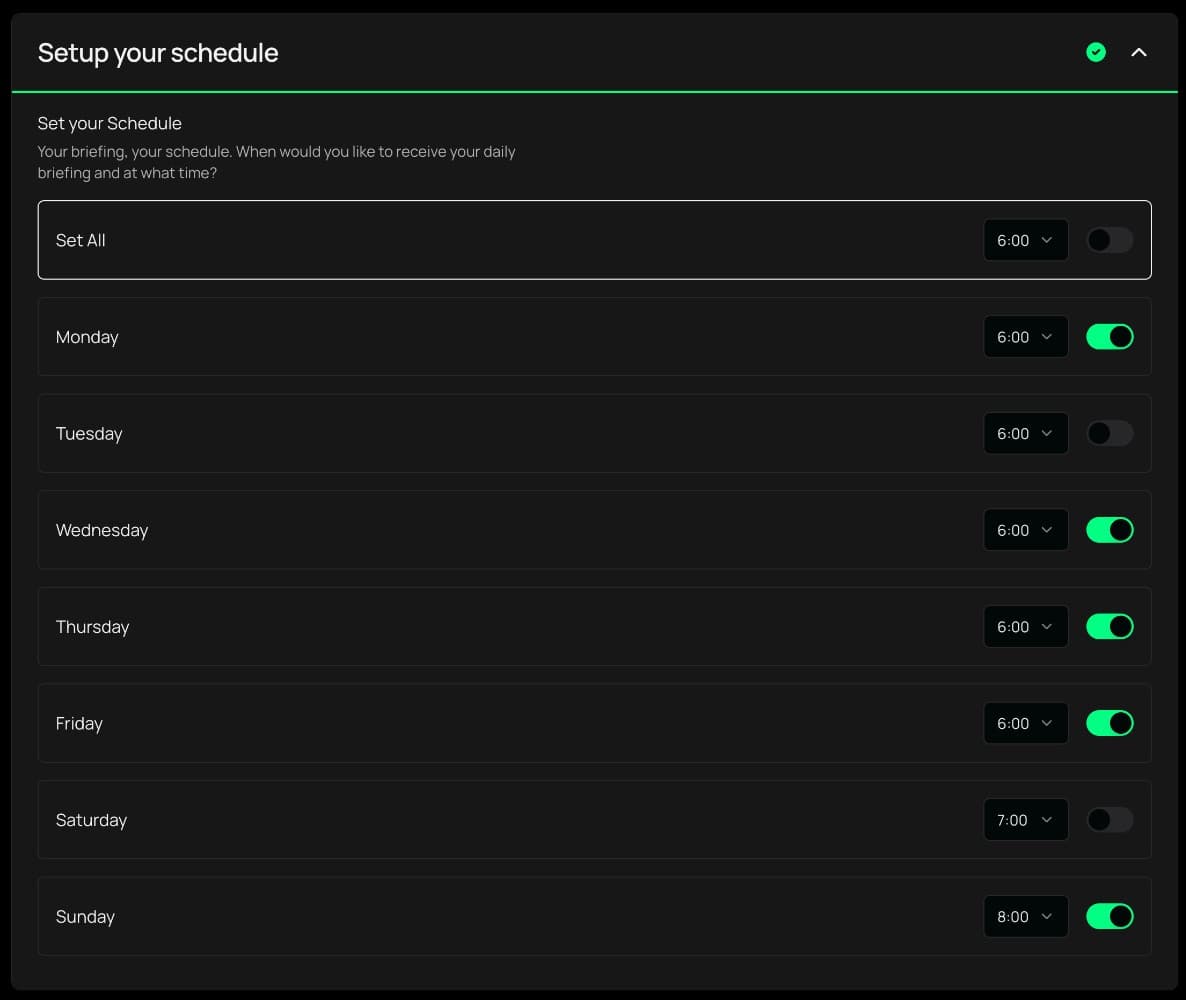Viewport: 1186px width, 1000px height.
Task: Disable the Monday briefing toggle
Action: pos(1109,337)
